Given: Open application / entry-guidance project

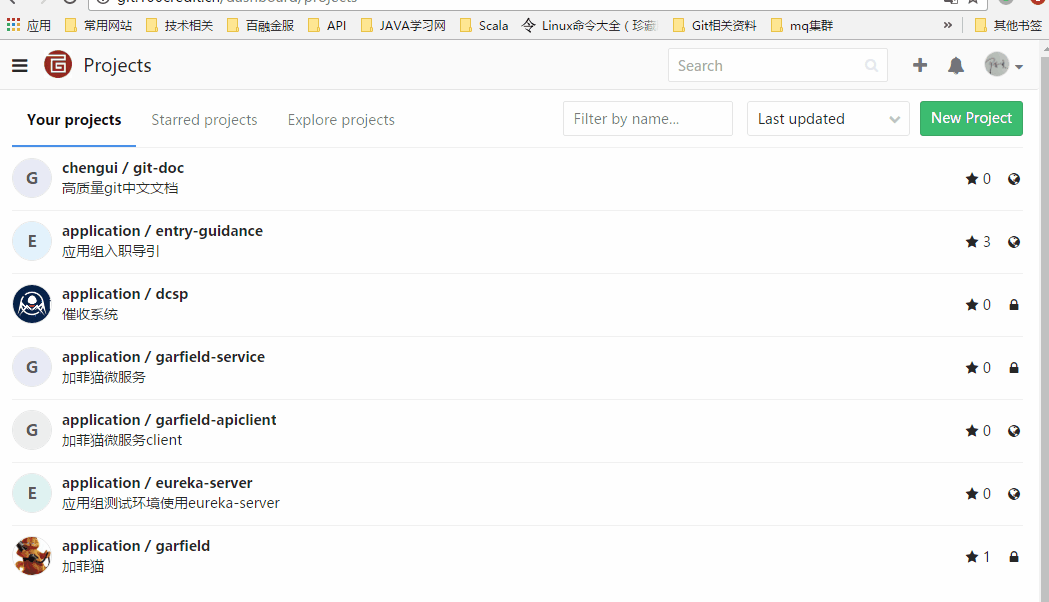Looking at the screenshot, I should click(x=163, y=231).
